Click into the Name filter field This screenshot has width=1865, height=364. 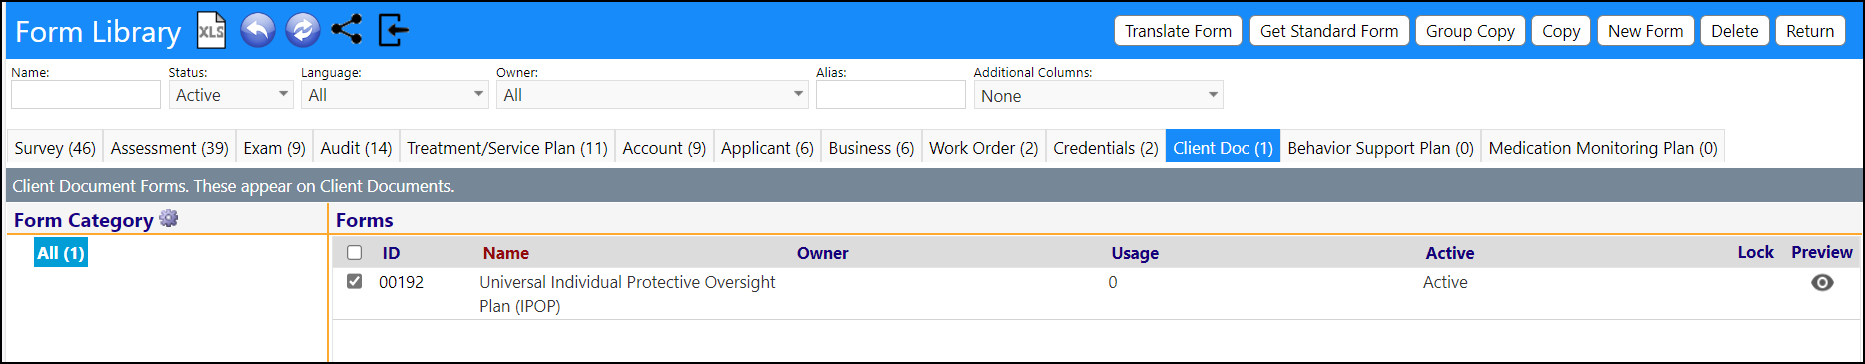(x=86, y=95)
